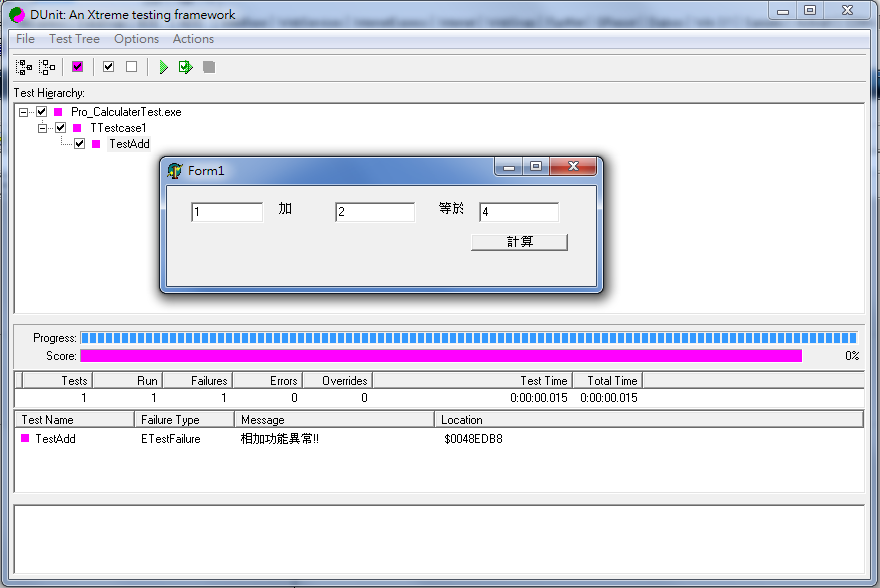880x588 pixels.
Task: Click the first number input field containing 1
Action: click(x=227, y=212)
